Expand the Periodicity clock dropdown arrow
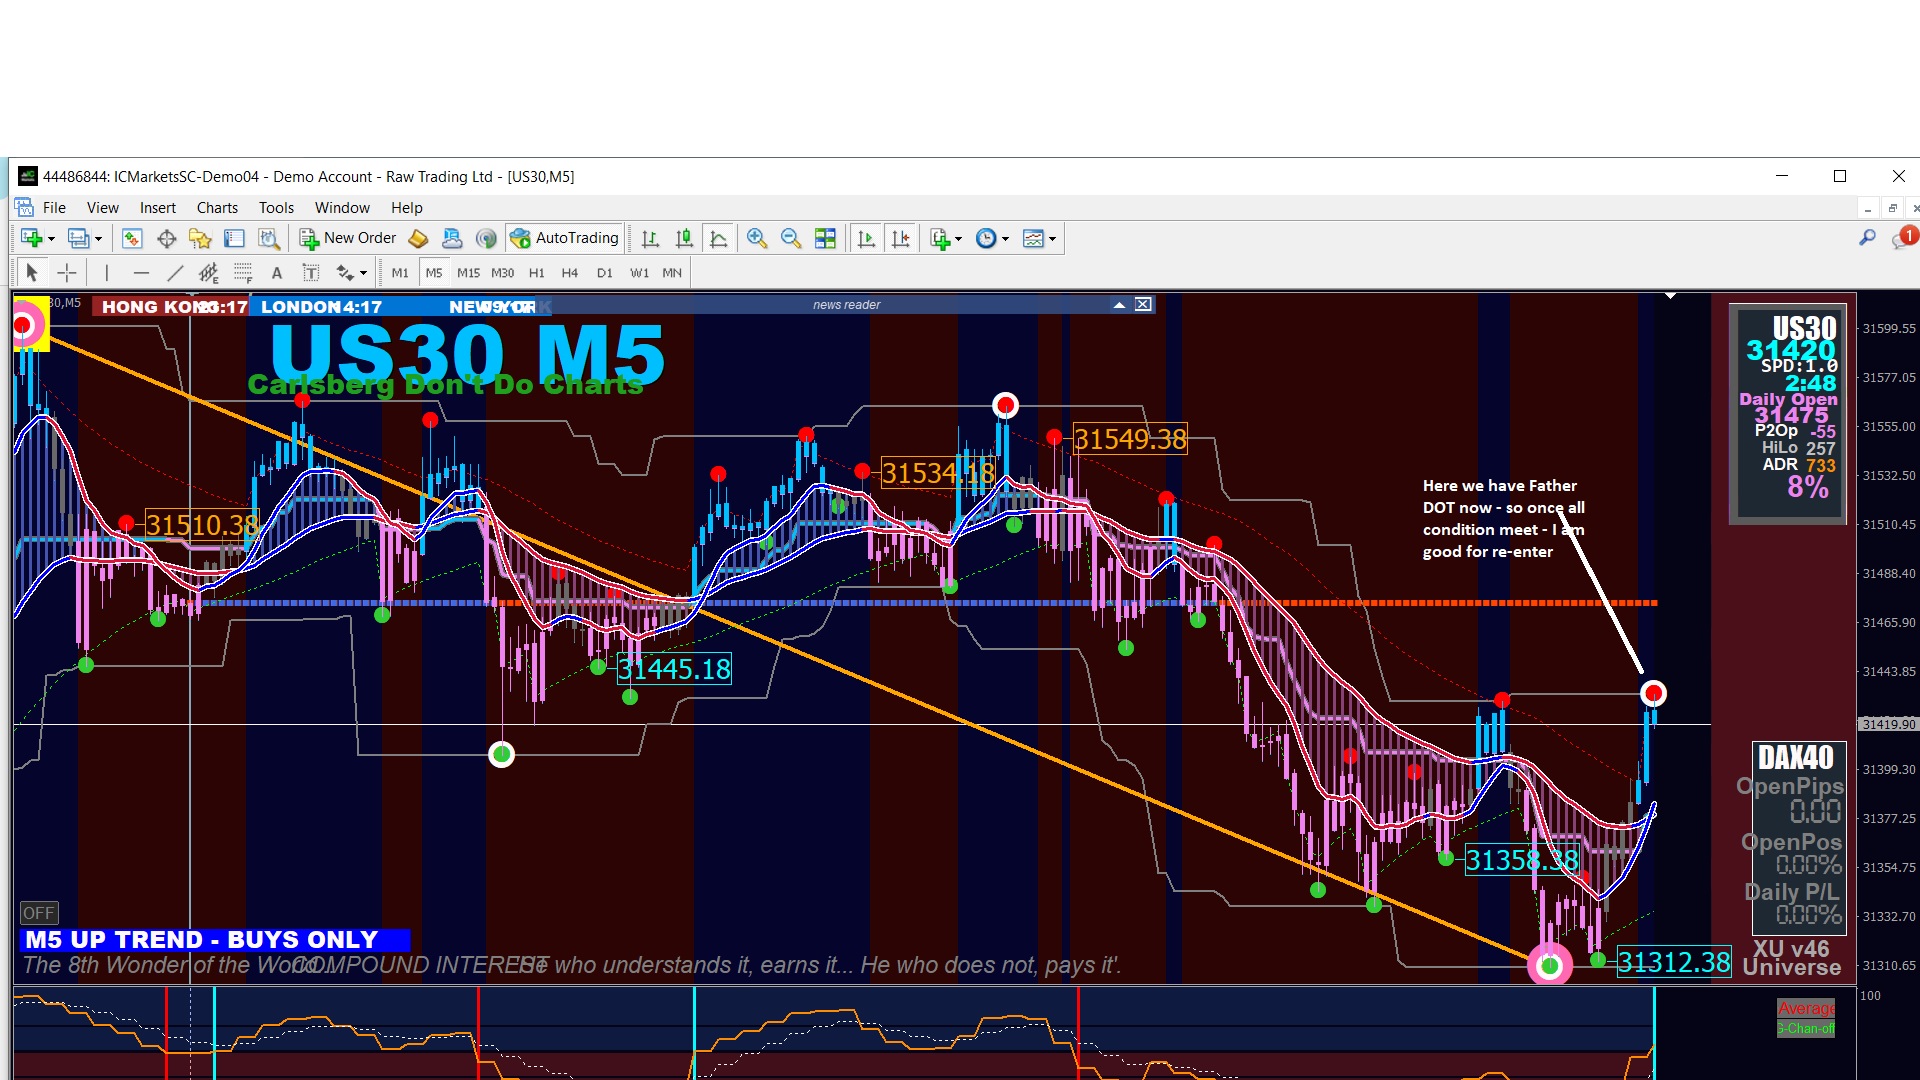 coord(1005,239)
